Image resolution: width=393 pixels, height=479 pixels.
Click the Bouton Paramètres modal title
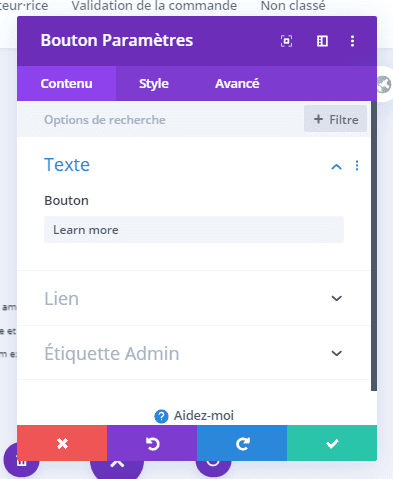click(x=117, y=40)
